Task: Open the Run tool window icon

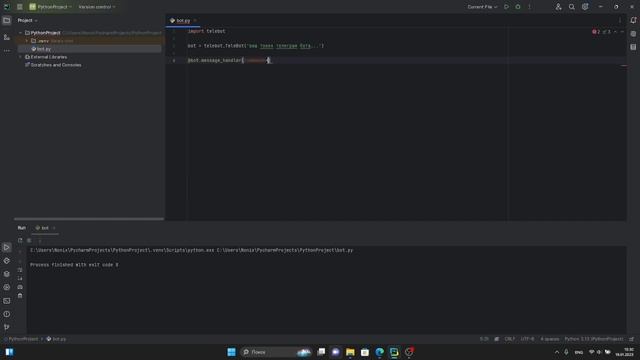Action: point(7,247)
